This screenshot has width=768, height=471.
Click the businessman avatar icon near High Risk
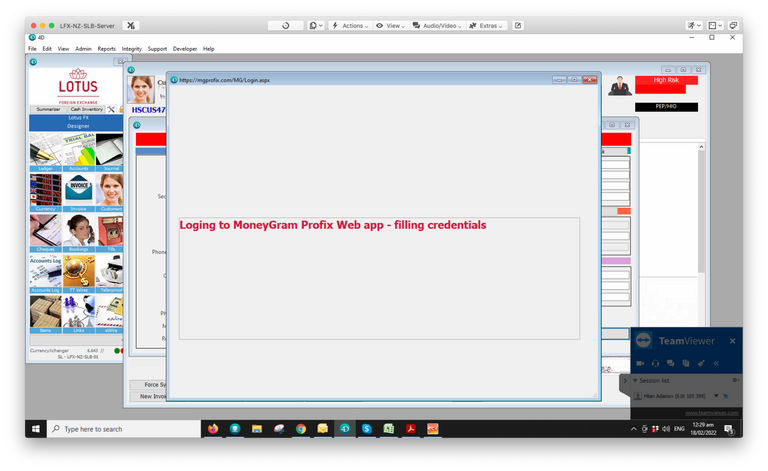(x=620, y=86)
